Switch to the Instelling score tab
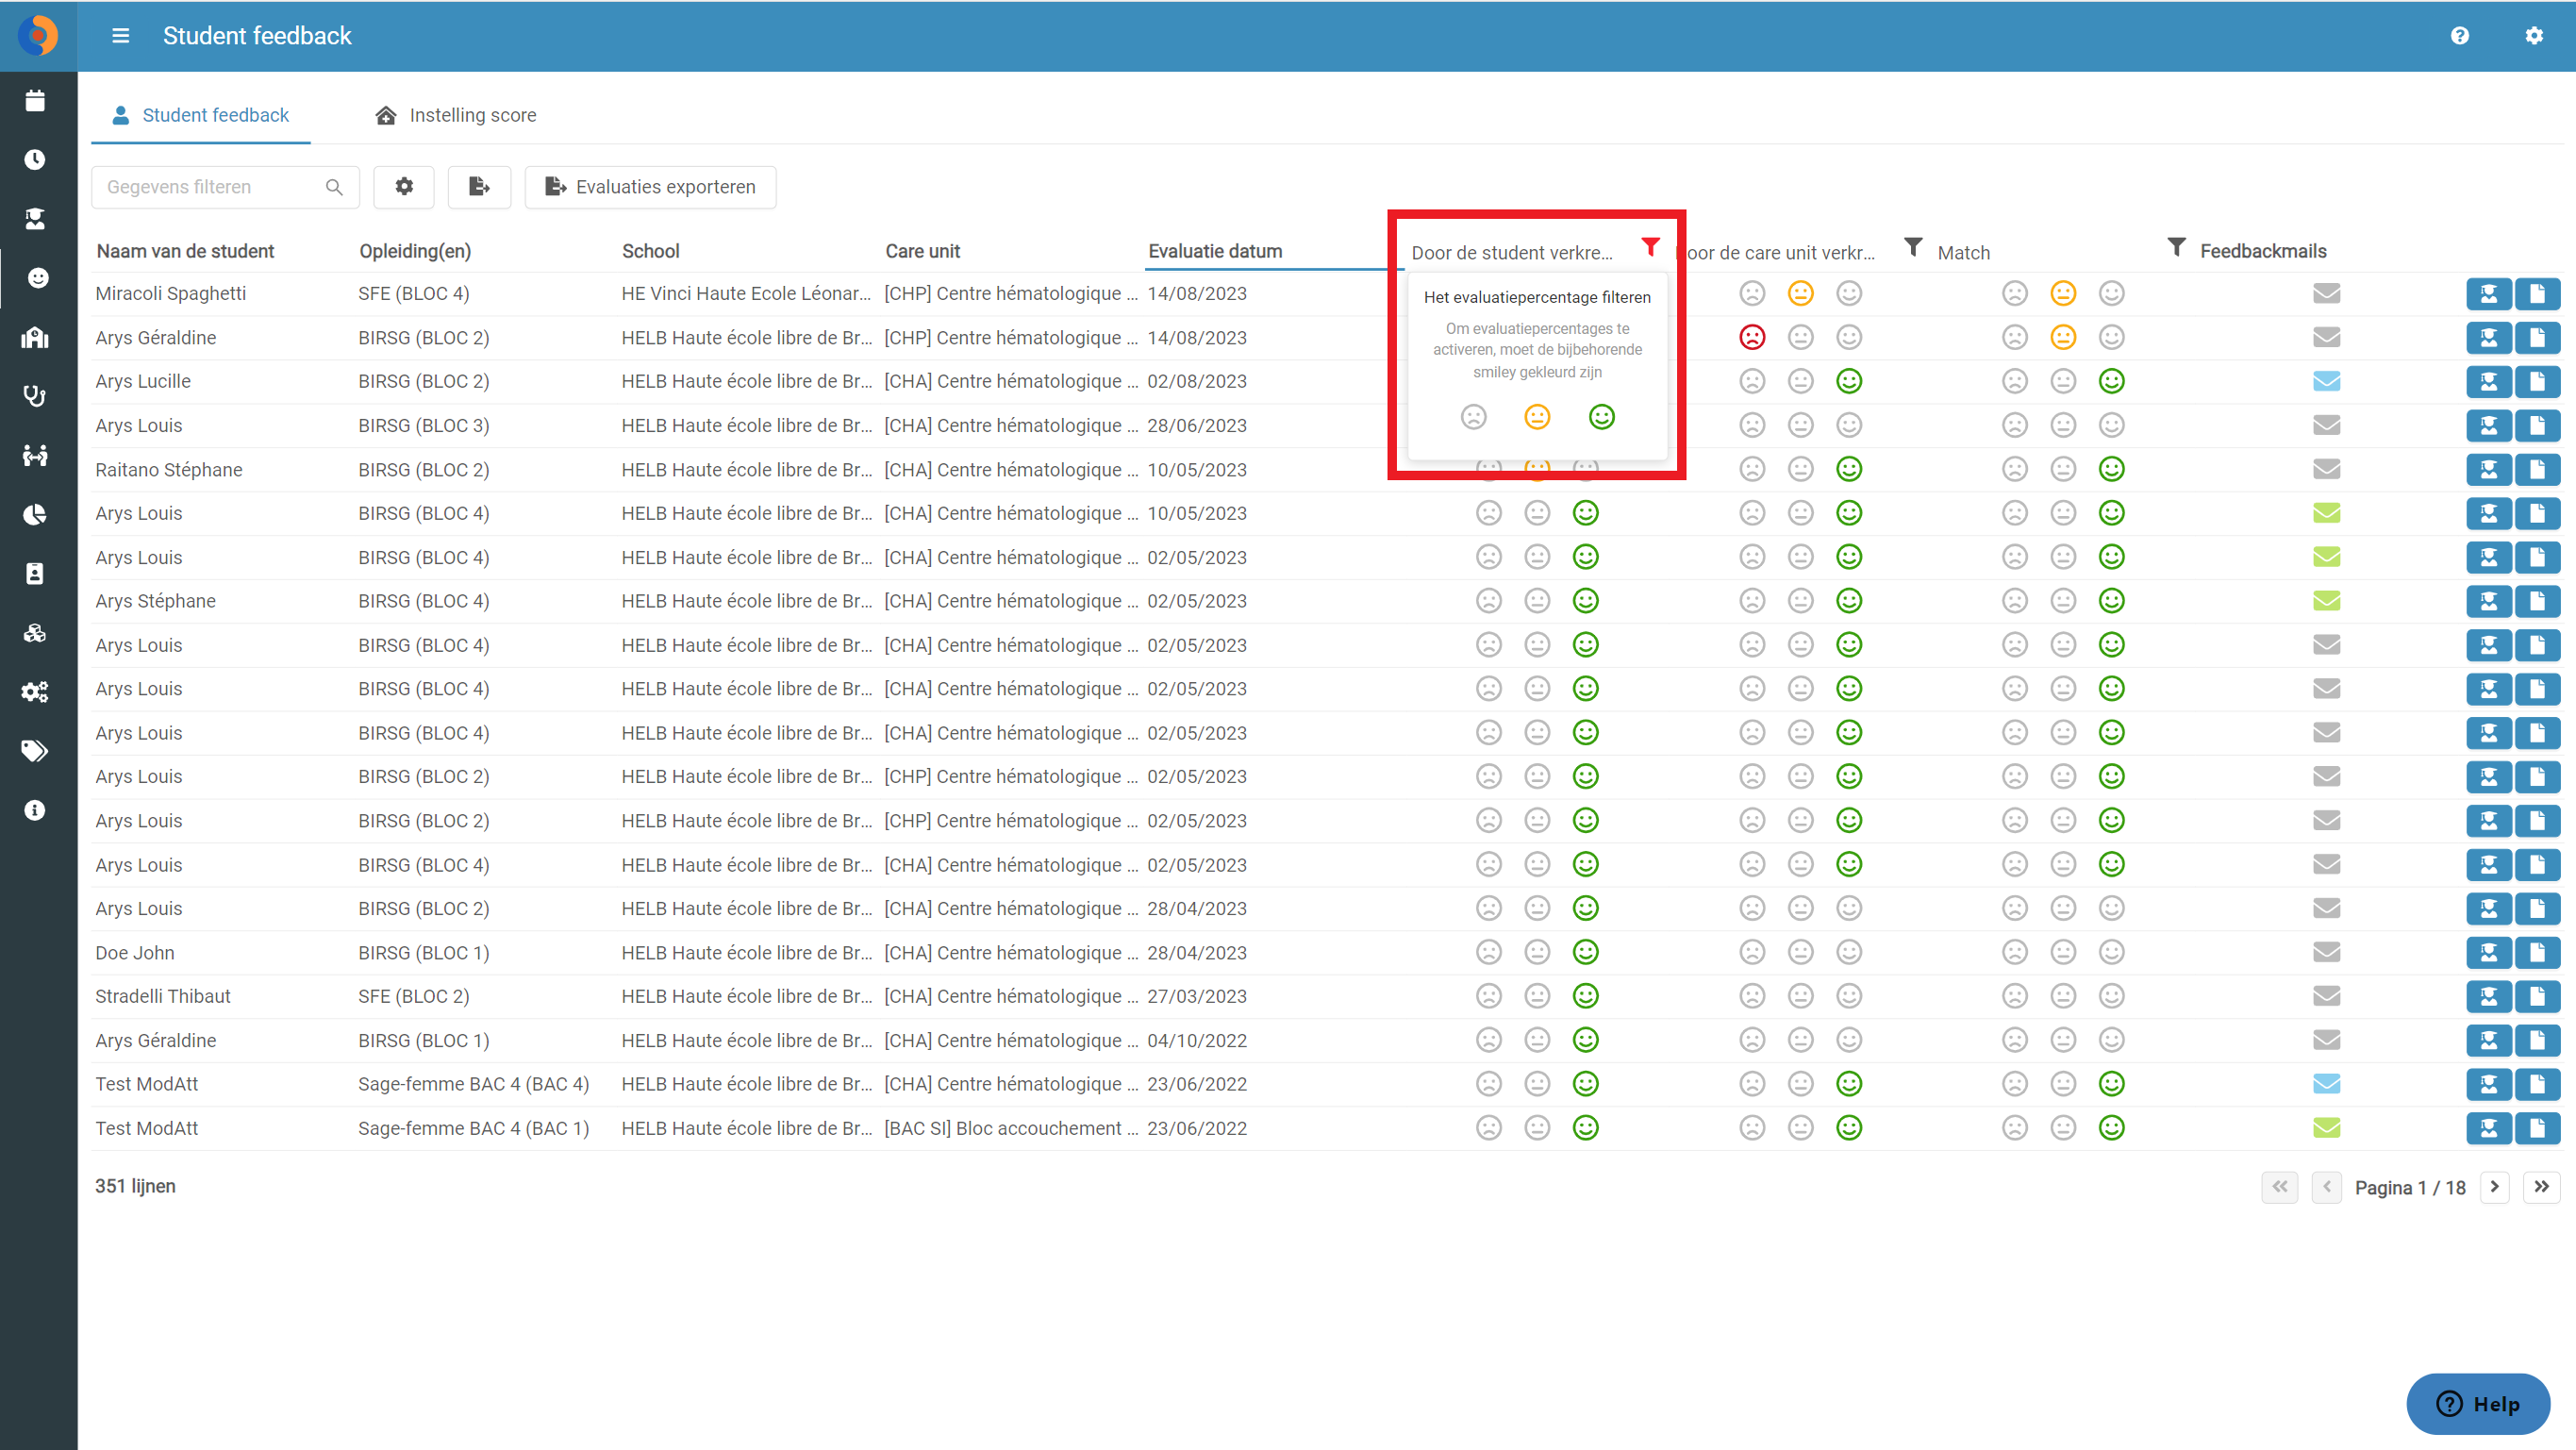The image size is (2576, 1450). (455, 115)
